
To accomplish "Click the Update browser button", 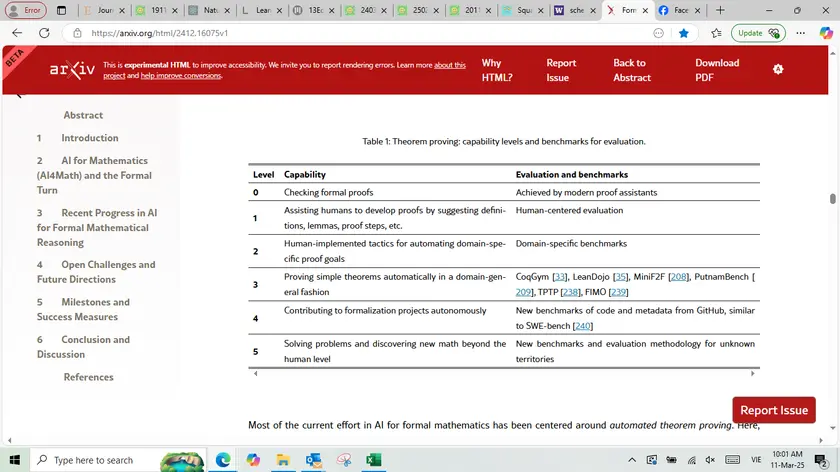I will [758, 33].
